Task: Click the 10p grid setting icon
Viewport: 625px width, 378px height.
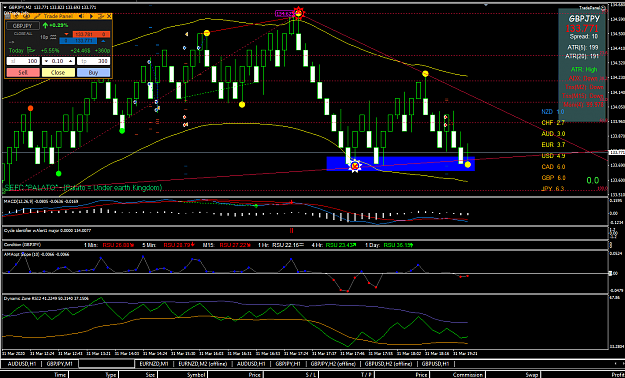Action: [x=53, y=37]
